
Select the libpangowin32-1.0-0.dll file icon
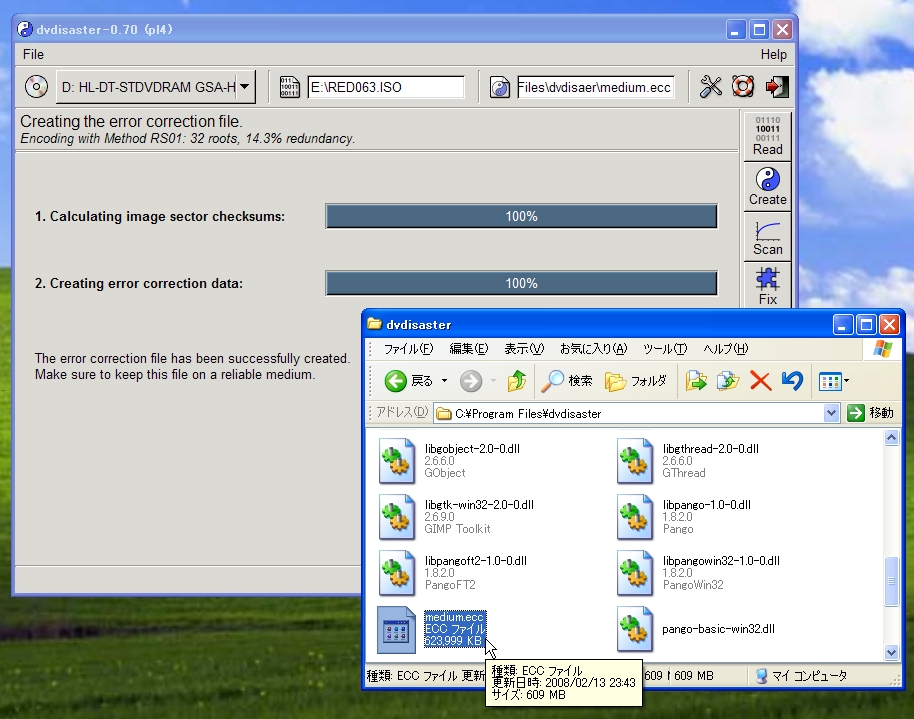pos(635,573)
